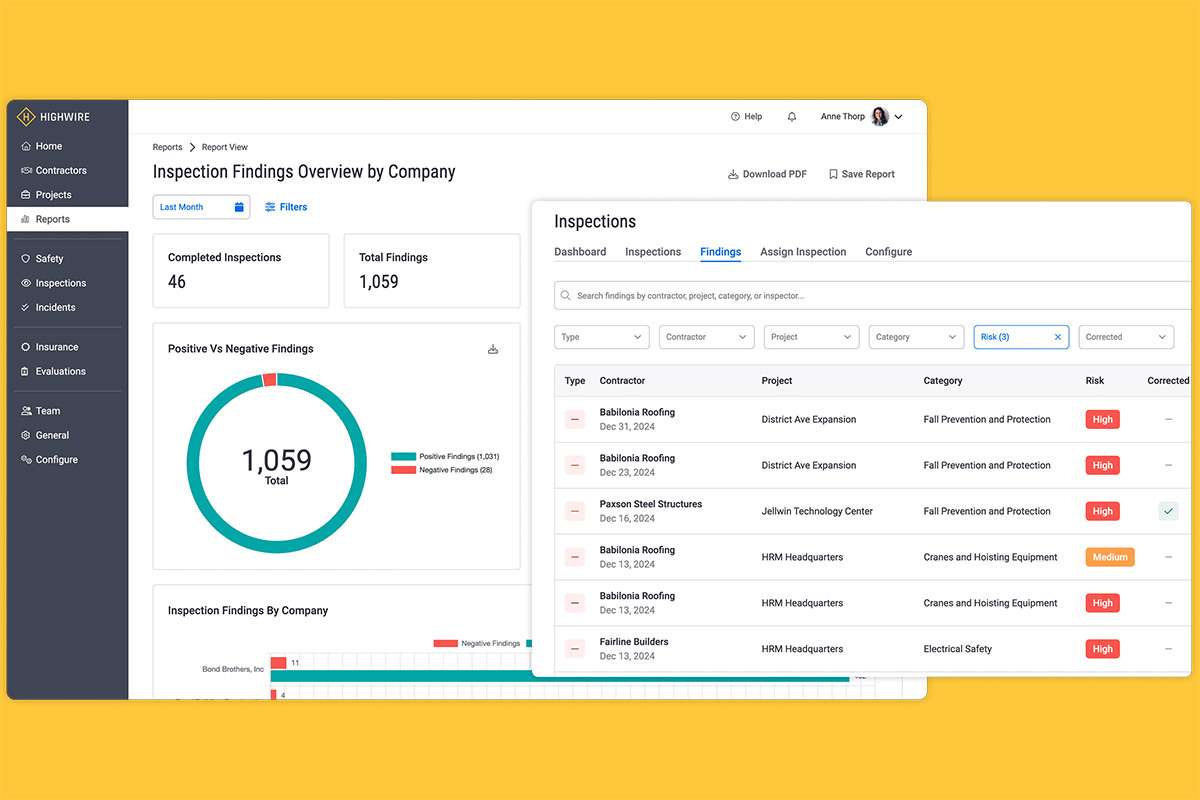
Task: Open the Filters button
Action: (286, 207)
